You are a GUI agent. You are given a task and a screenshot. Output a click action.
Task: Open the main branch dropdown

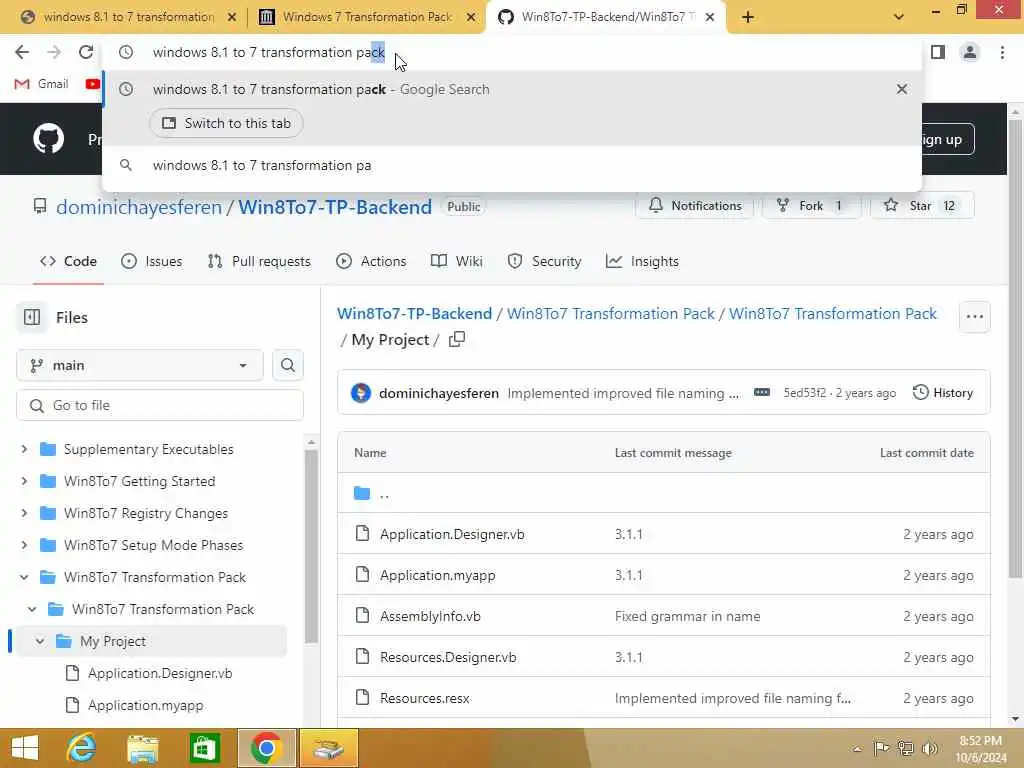pyautogui.click(x=139, y=365)
